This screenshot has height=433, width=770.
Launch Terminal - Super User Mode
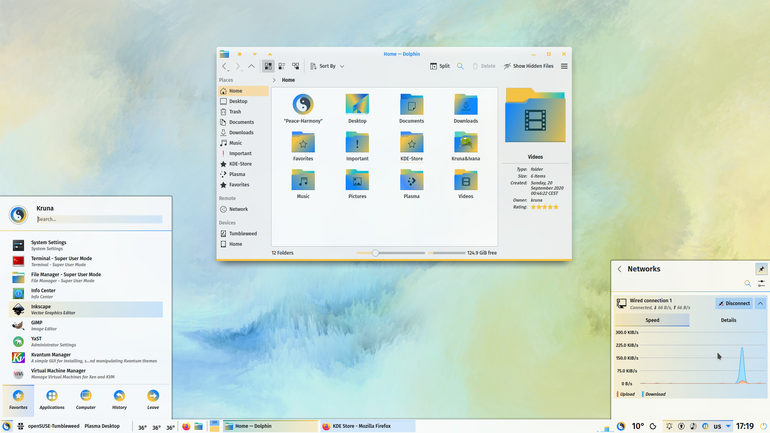(x=86, y=261)
